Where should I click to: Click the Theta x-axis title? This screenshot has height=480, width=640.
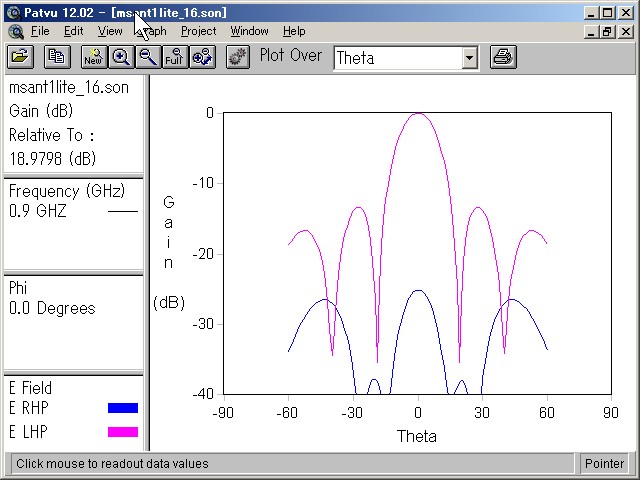click(417, 436)
